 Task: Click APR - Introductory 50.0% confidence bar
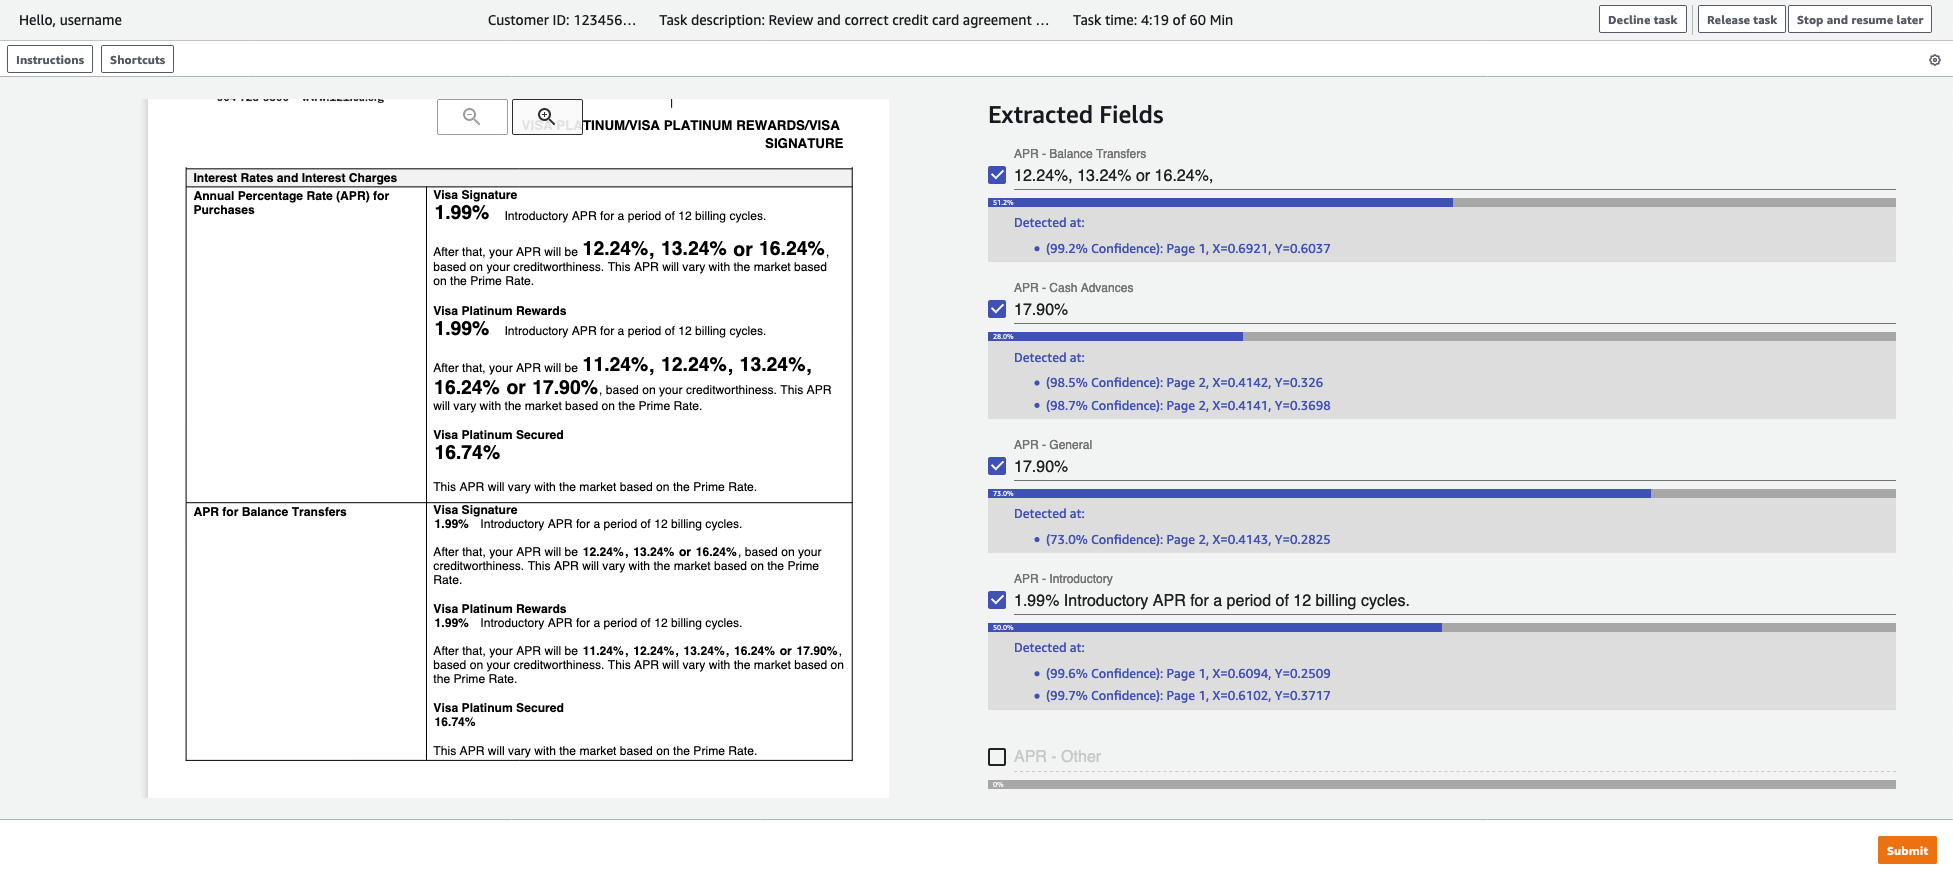point(1442,628)
